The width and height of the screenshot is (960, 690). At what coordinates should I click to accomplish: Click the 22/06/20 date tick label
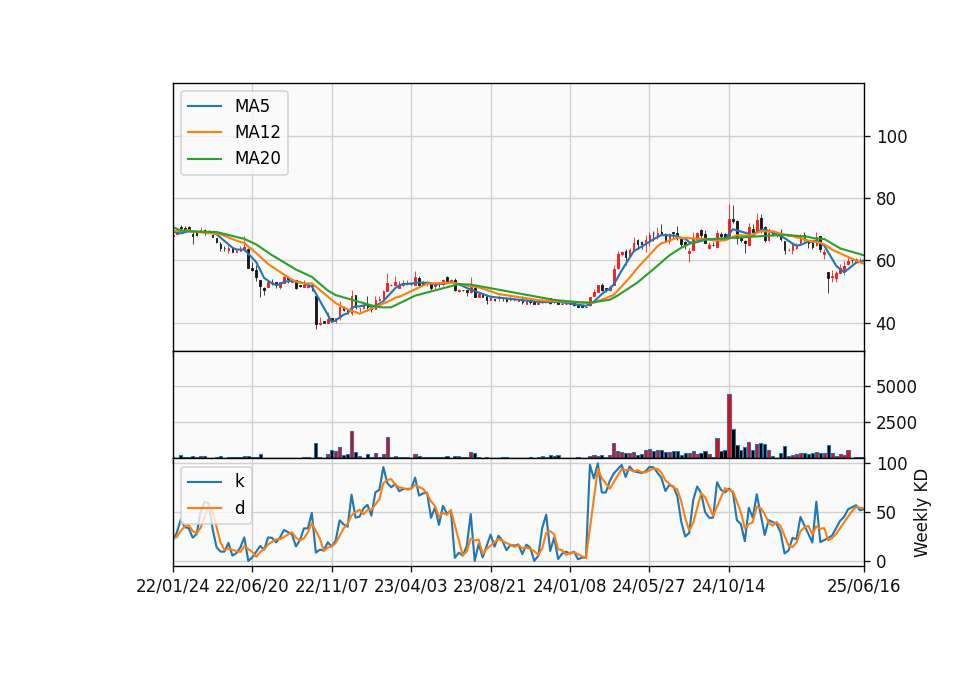click(252, 587)
